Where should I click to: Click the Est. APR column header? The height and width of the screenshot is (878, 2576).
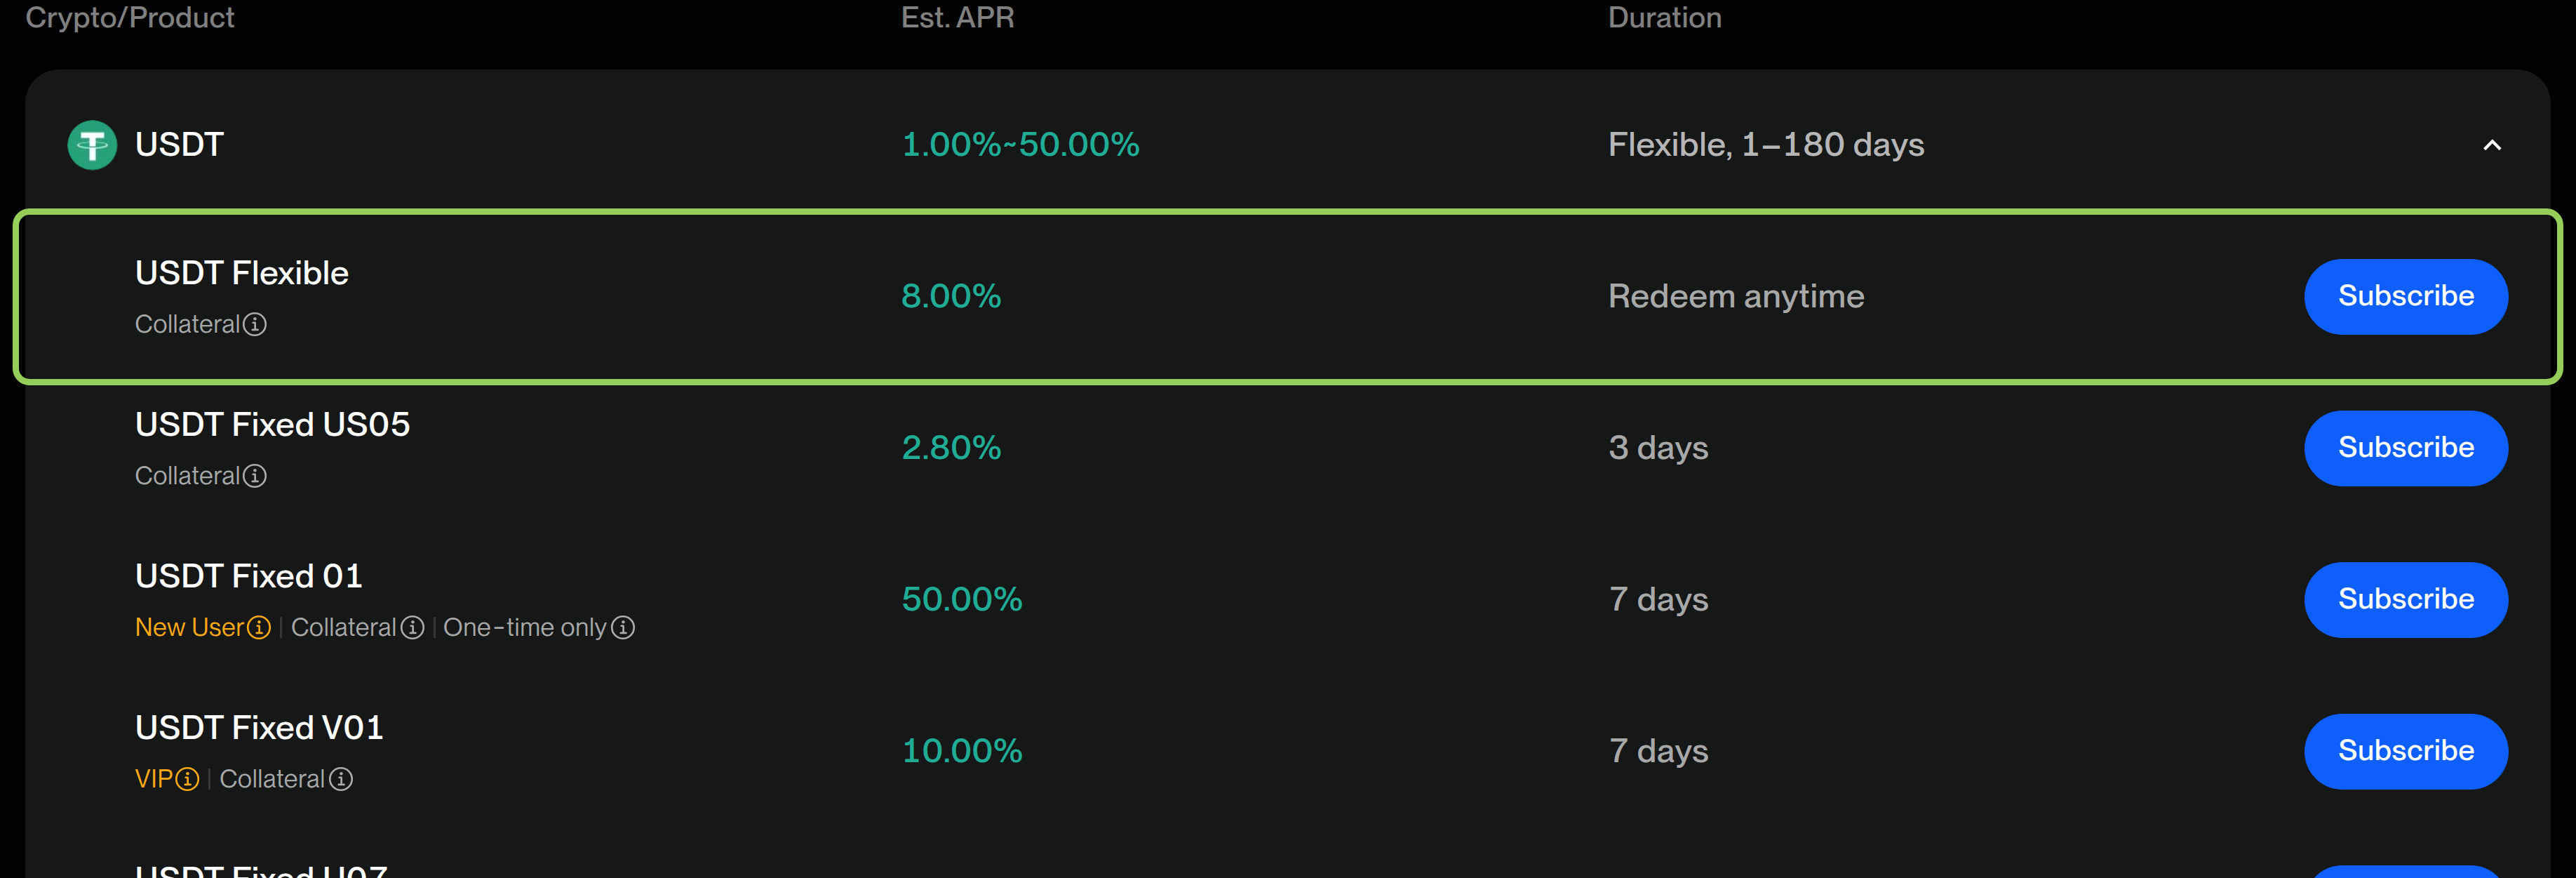[x=957, y=17]
